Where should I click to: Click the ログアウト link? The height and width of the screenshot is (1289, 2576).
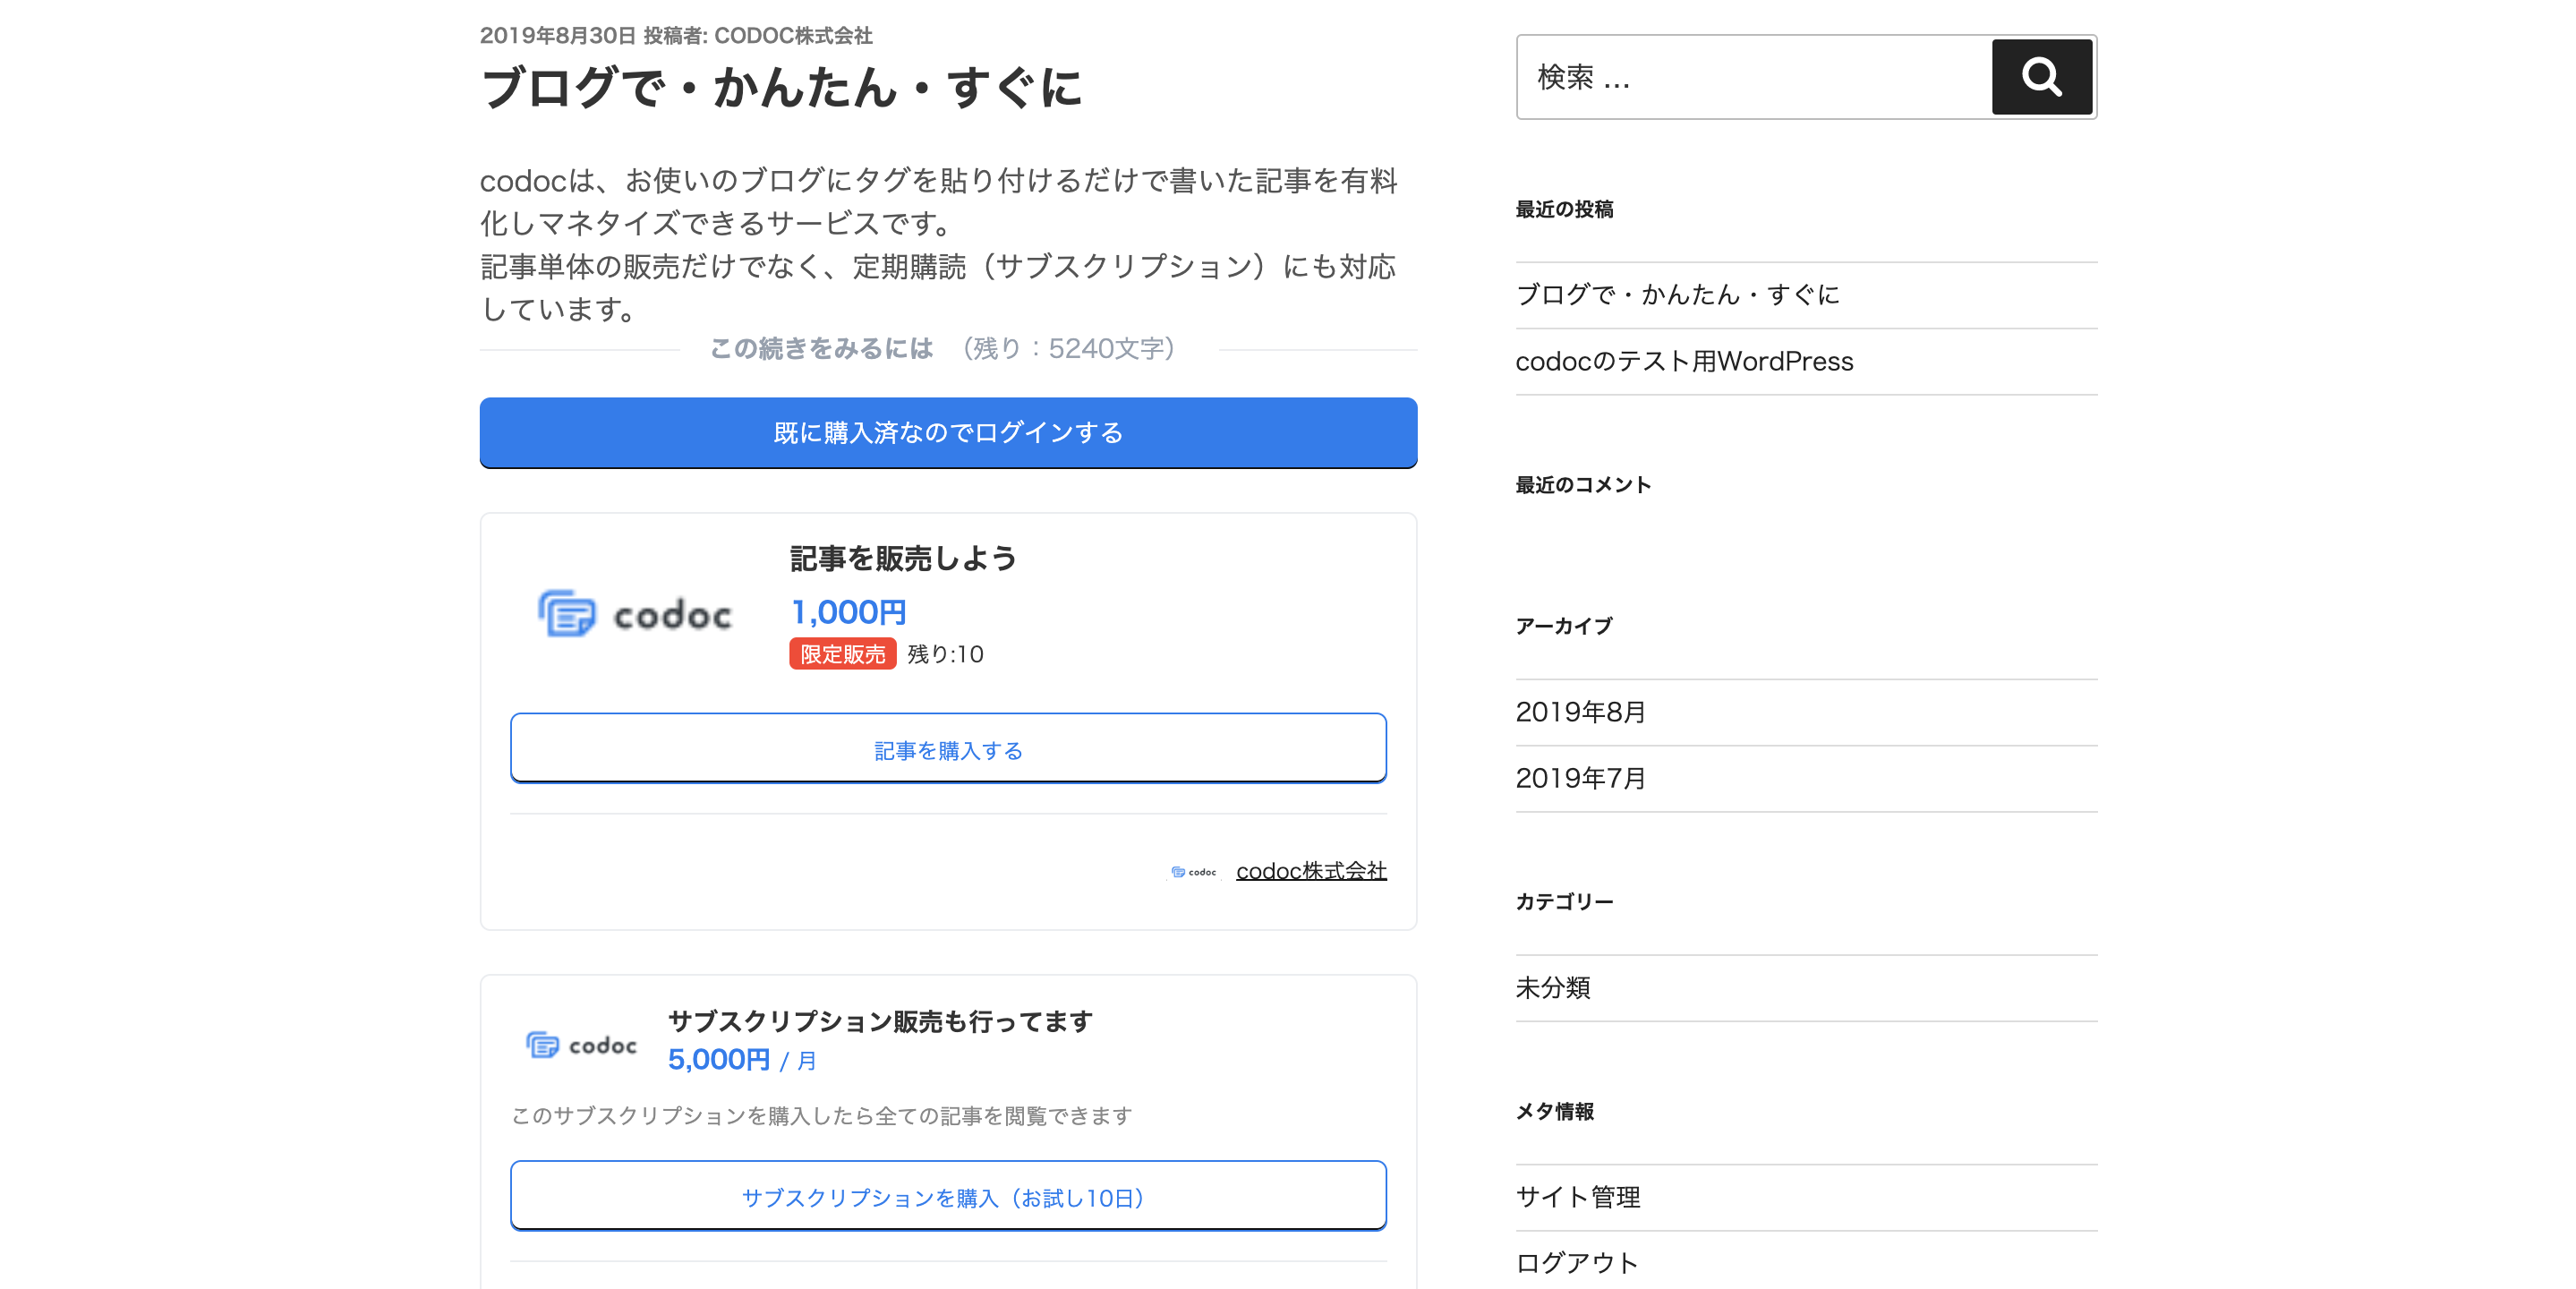[1576, 1263]
